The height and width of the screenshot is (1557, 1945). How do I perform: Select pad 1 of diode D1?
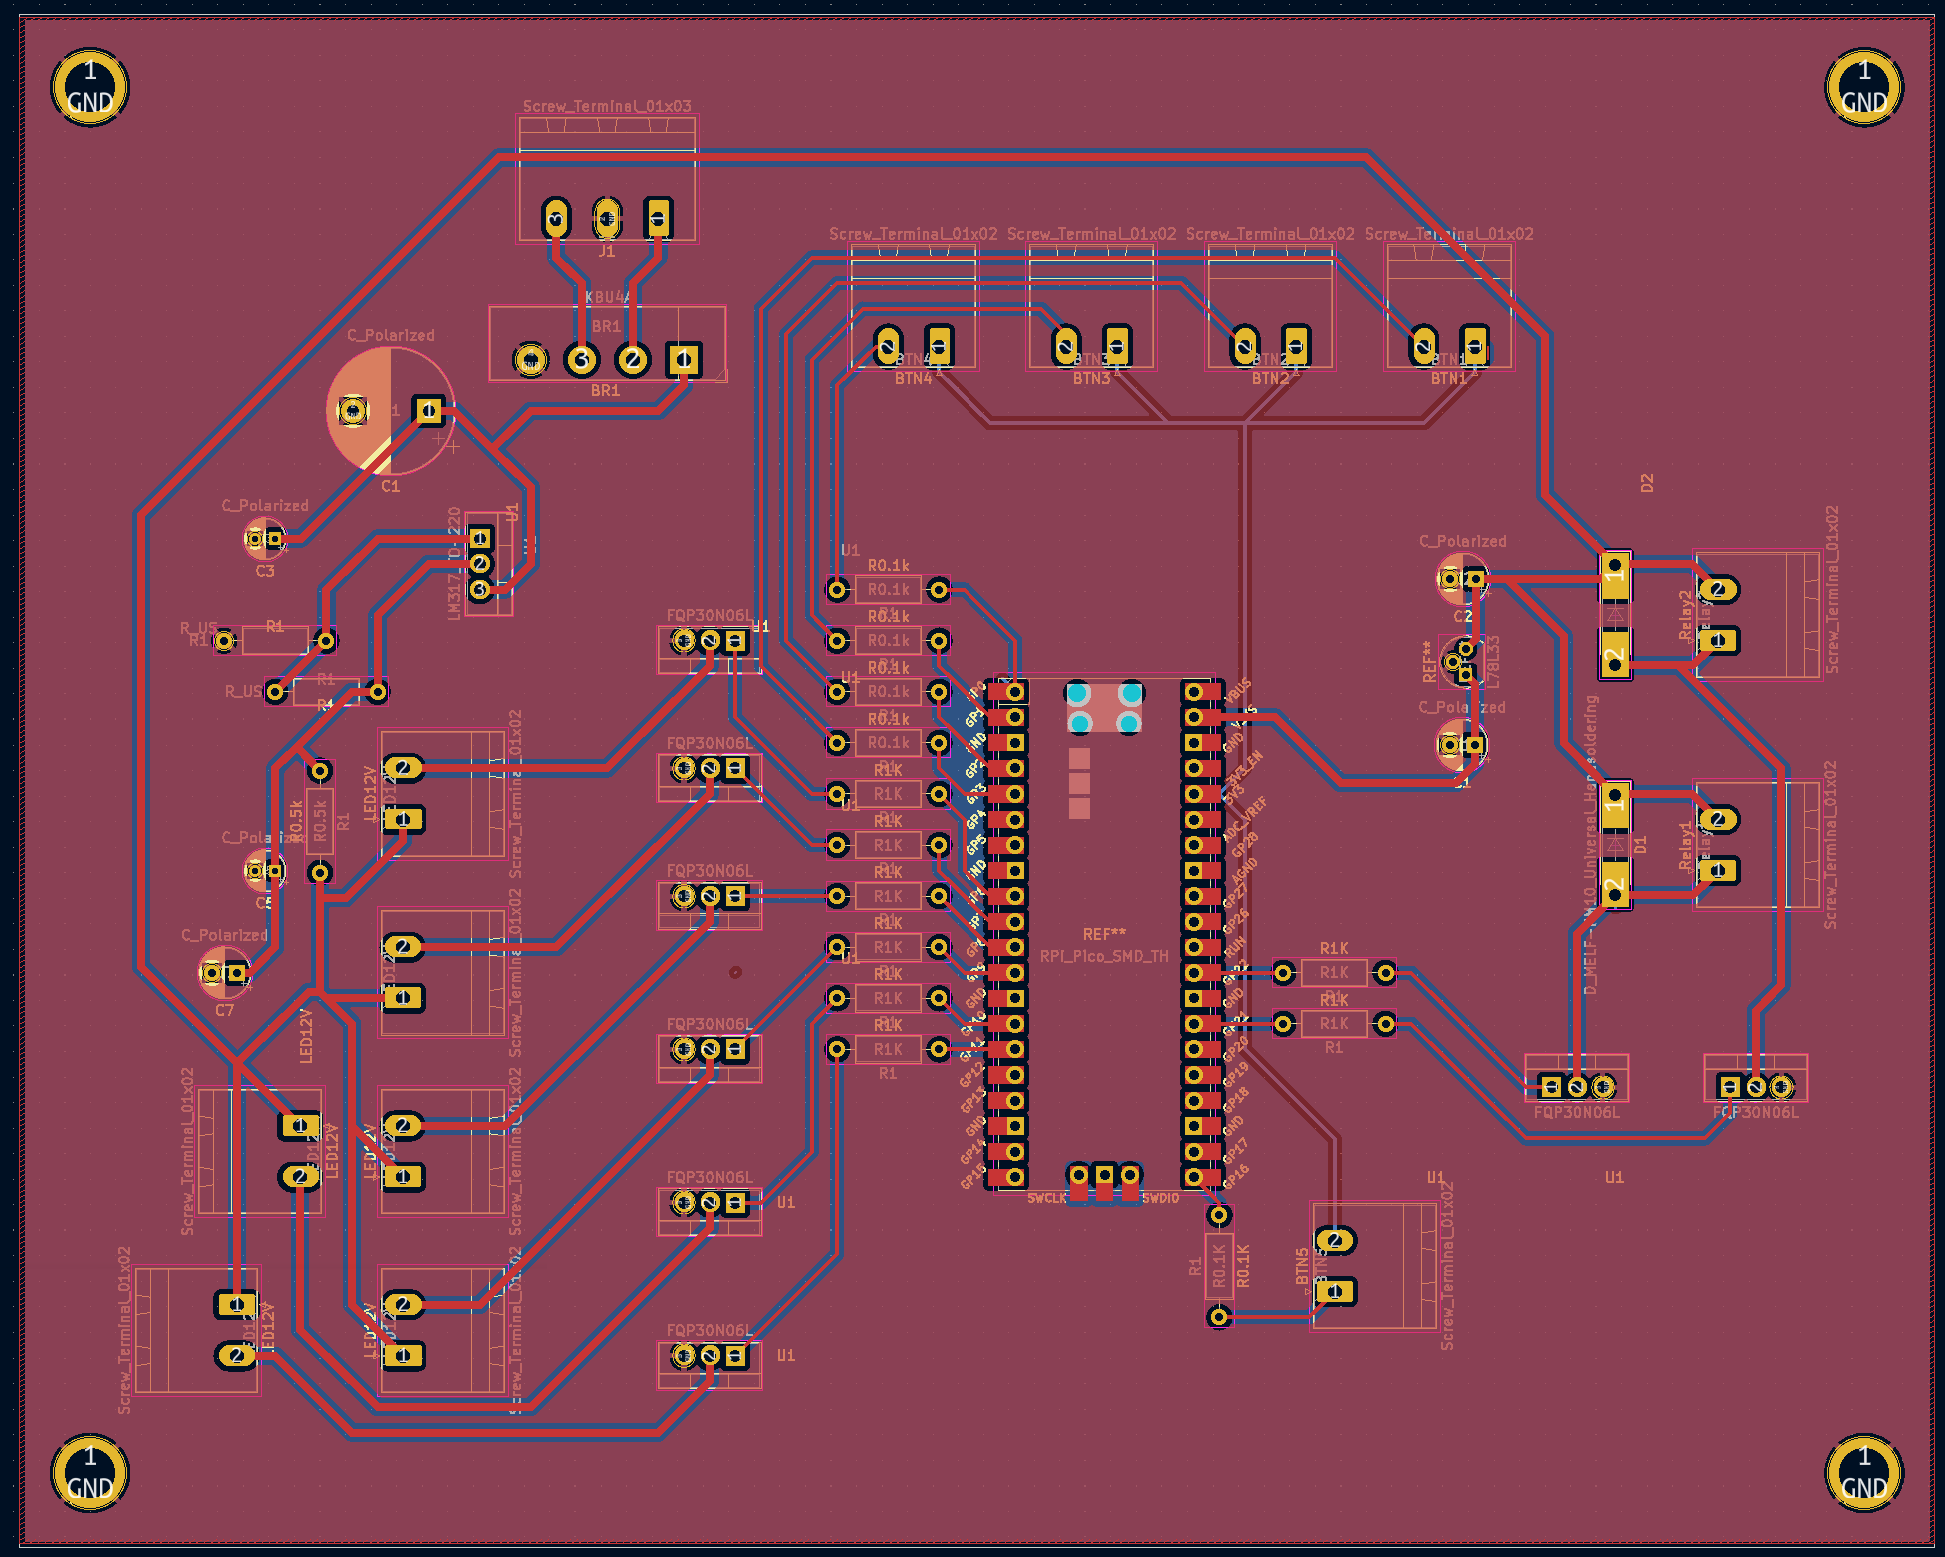[1614, 806]
